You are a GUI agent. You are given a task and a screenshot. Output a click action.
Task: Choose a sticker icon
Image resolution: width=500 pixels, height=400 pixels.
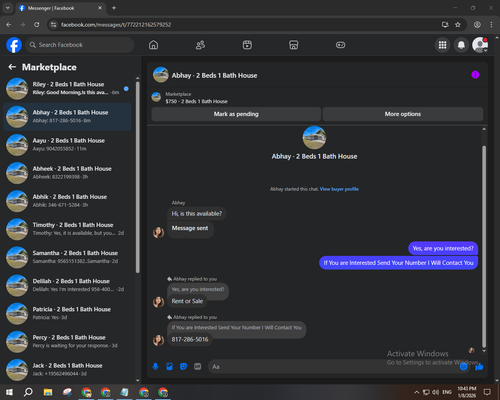[183, 367]
